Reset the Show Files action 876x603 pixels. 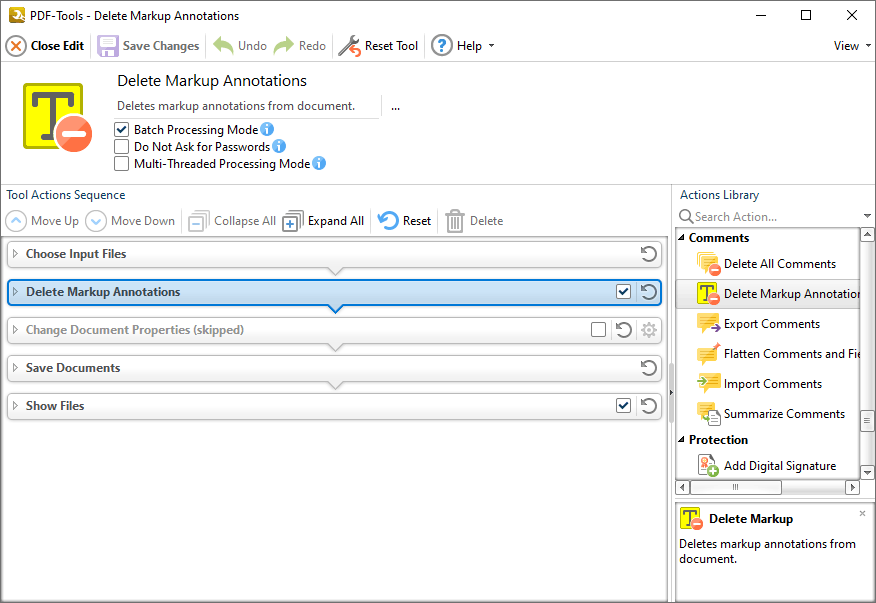pos(648,406)
